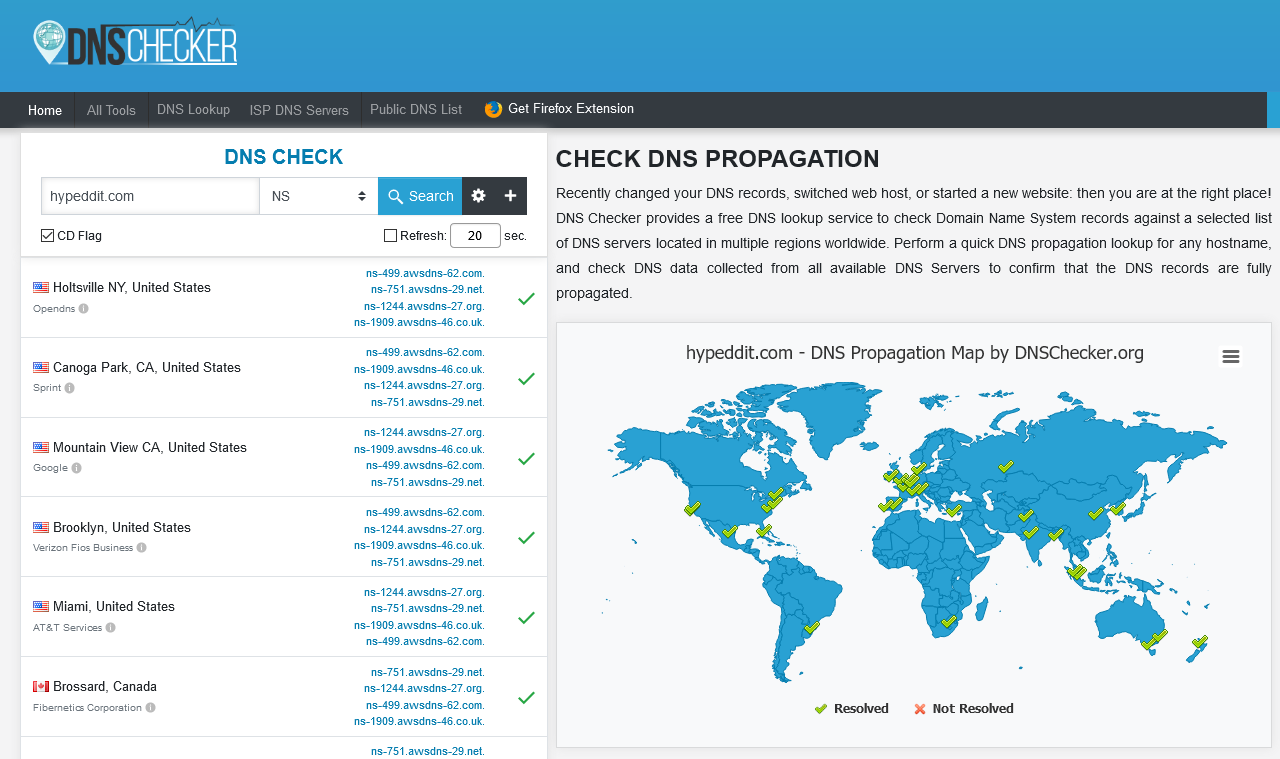Click the map marker over New Zealand
Image resolution: width=1280 pixels, height=759 pixels.
[x=1200, y=642]
